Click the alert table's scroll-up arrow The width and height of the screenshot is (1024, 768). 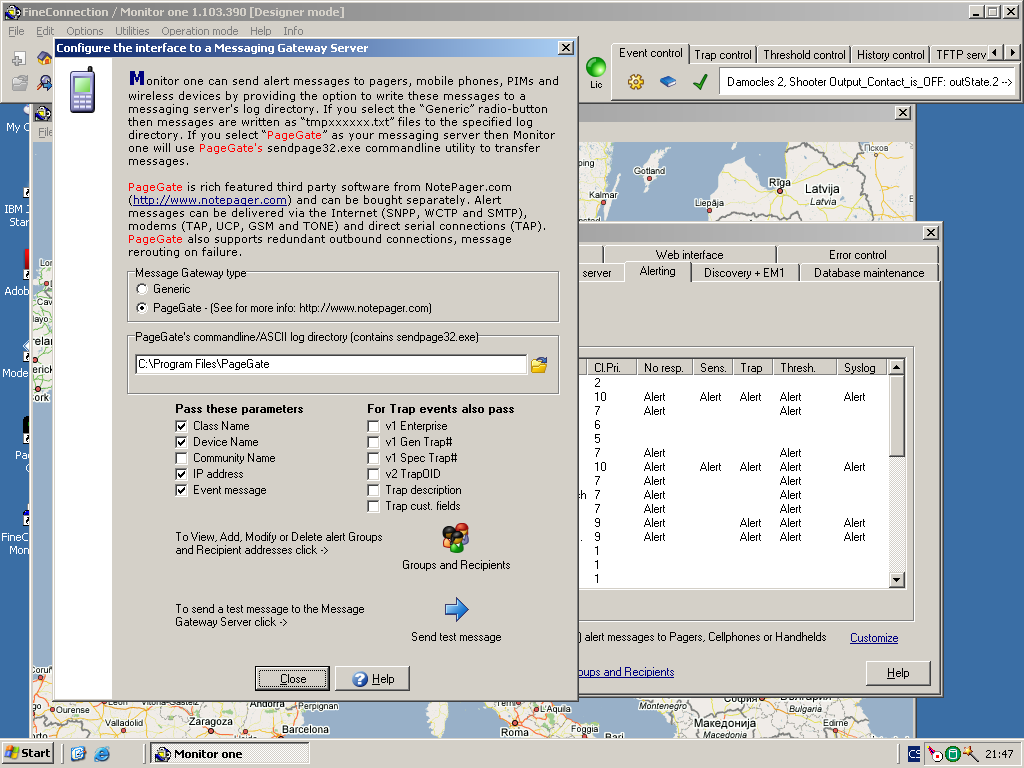(897, 367)
